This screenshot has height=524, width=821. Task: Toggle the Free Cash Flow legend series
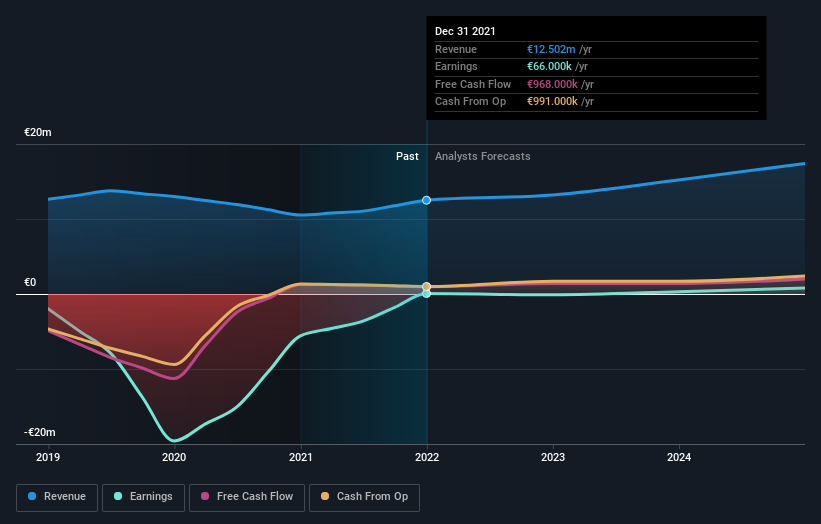(247, 497)
